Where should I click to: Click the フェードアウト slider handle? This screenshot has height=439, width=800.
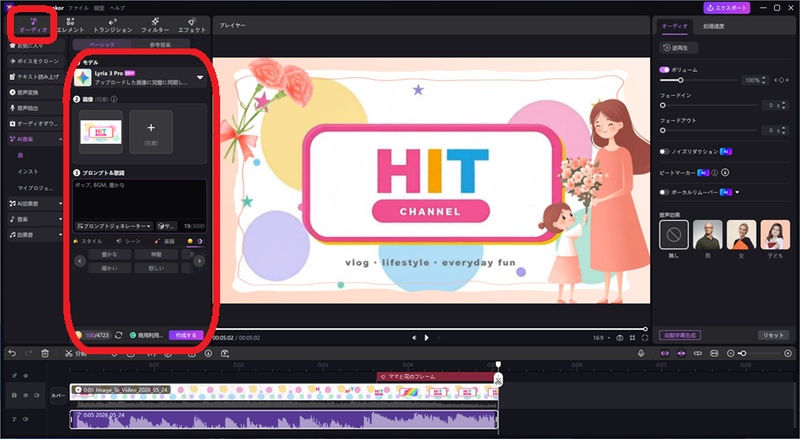(x=663, y=130)
